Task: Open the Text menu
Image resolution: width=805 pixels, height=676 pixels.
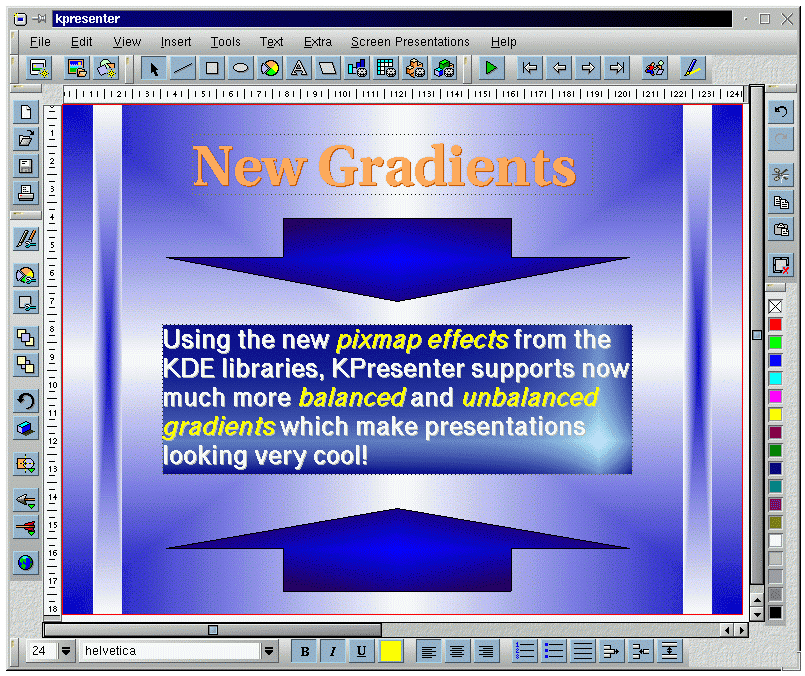Action: 271,42
